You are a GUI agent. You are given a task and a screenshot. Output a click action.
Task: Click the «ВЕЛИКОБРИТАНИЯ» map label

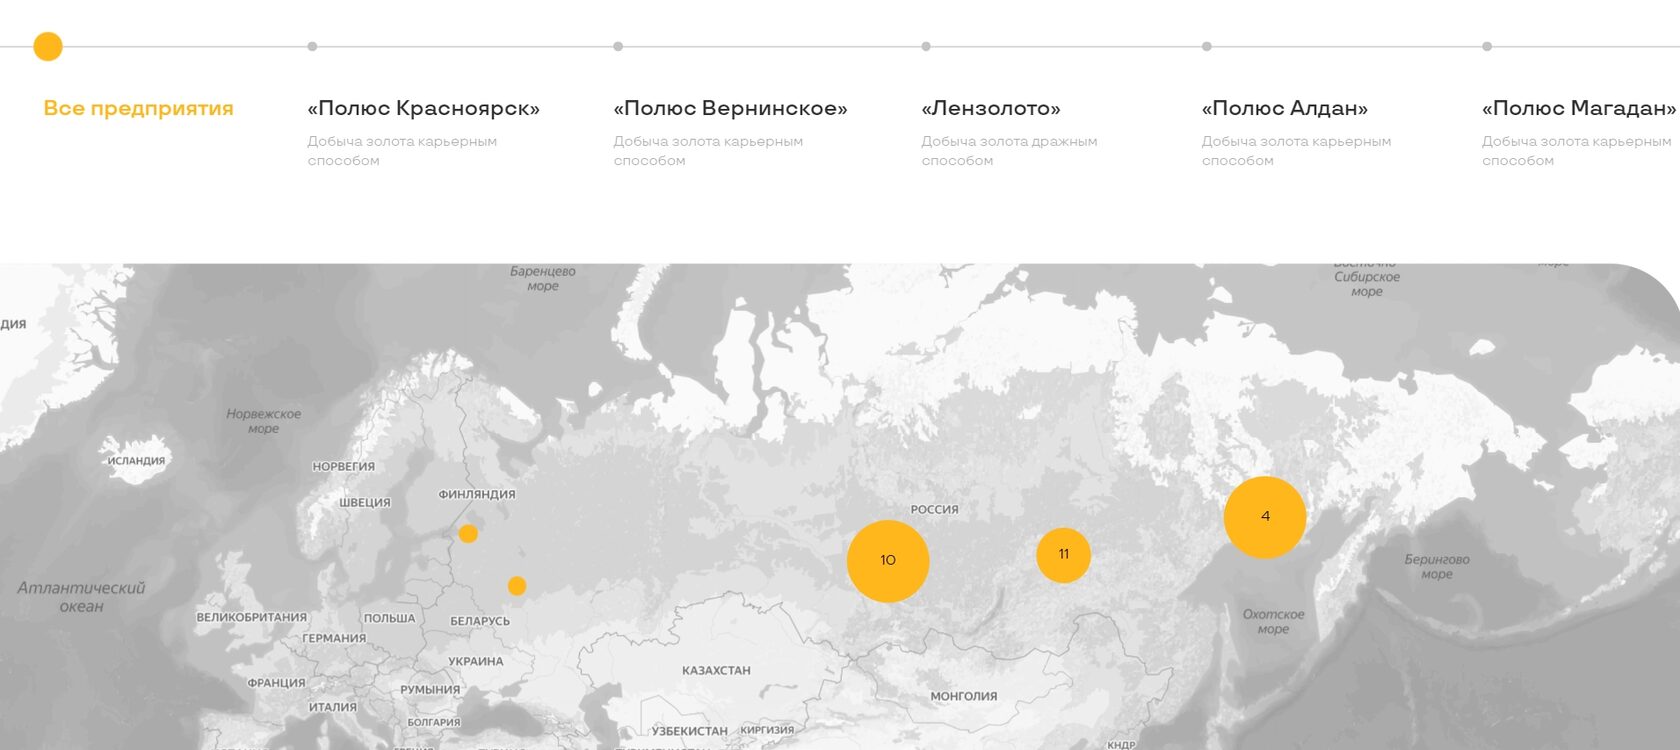(251, 618)
